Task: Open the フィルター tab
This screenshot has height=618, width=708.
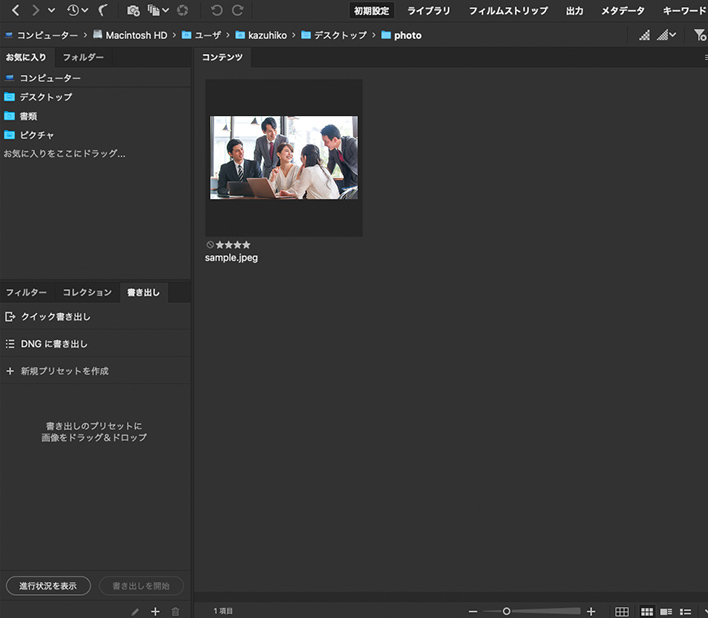Action: click(26, 293)
